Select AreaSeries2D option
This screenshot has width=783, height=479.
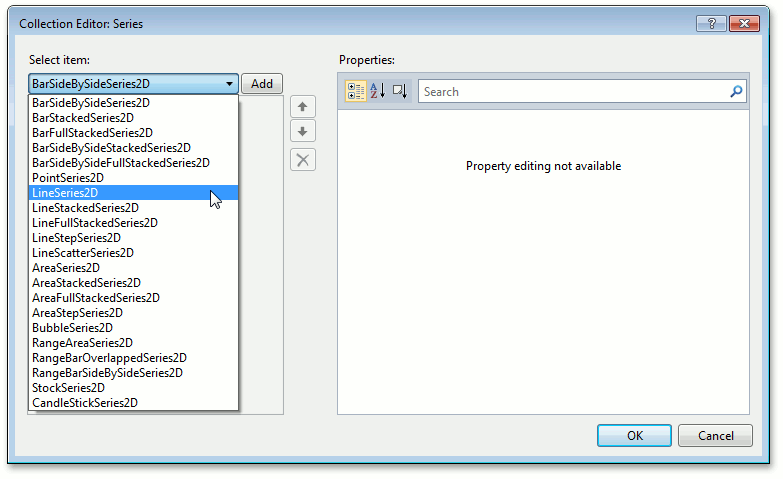(133, 268)
